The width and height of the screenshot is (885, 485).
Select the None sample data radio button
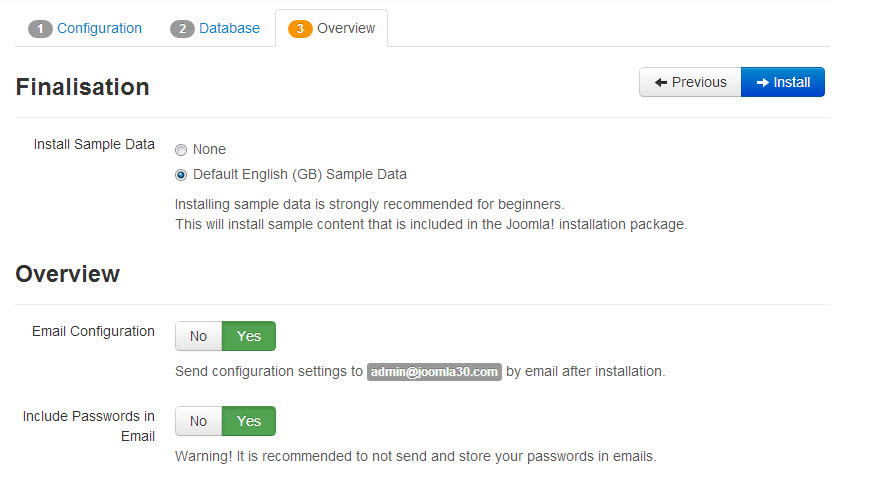coord(181,150)
